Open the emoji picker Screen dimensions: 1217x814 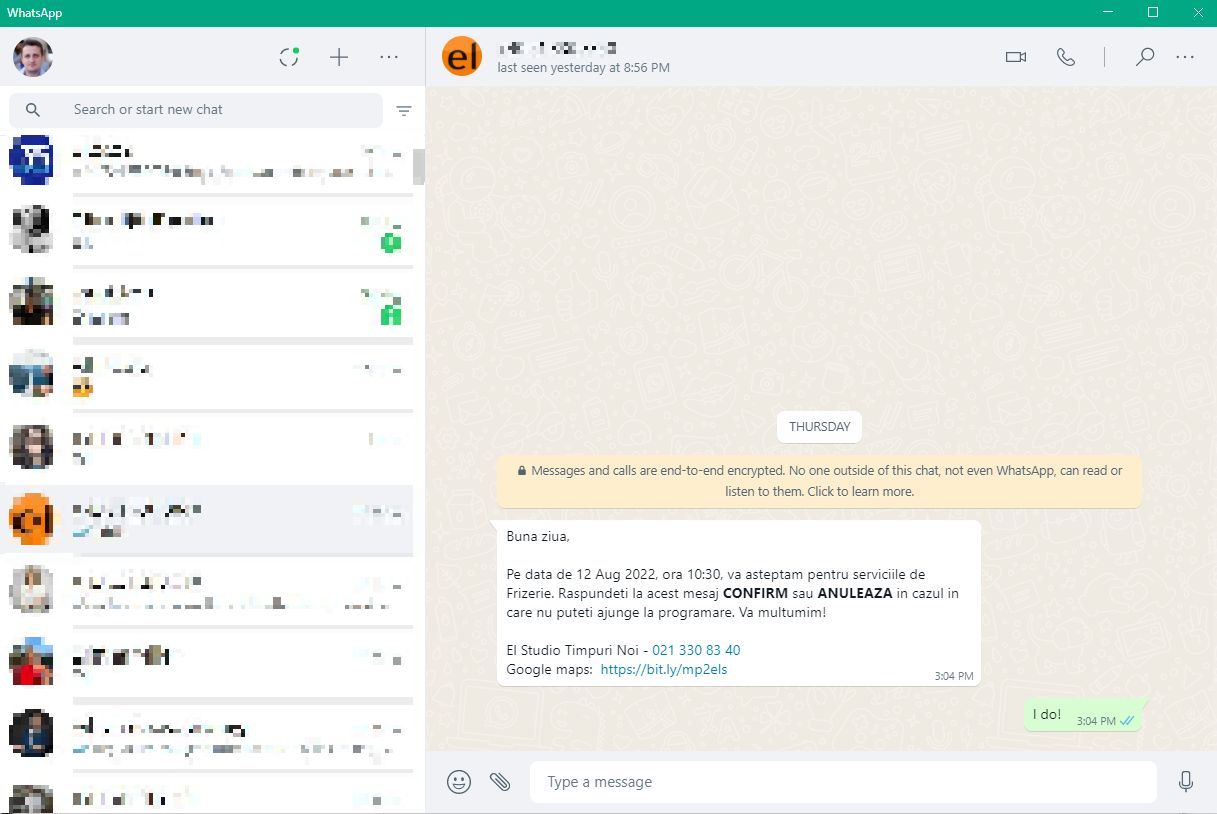coord(459,782)
